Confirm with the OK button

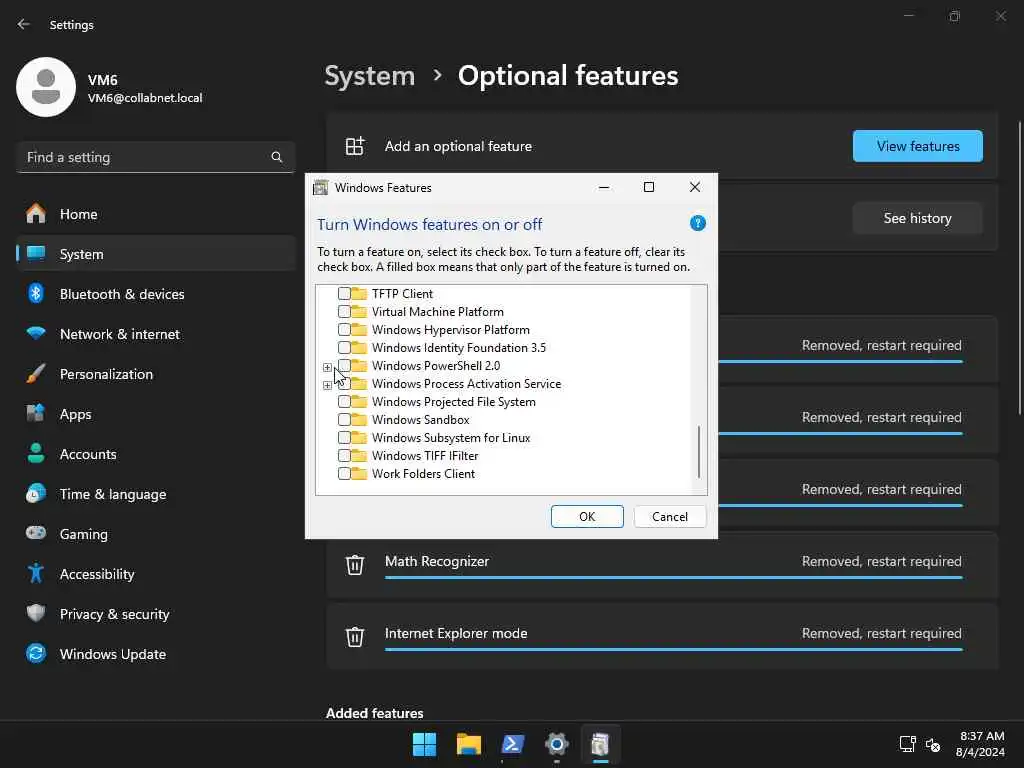(x=587, y=517)
